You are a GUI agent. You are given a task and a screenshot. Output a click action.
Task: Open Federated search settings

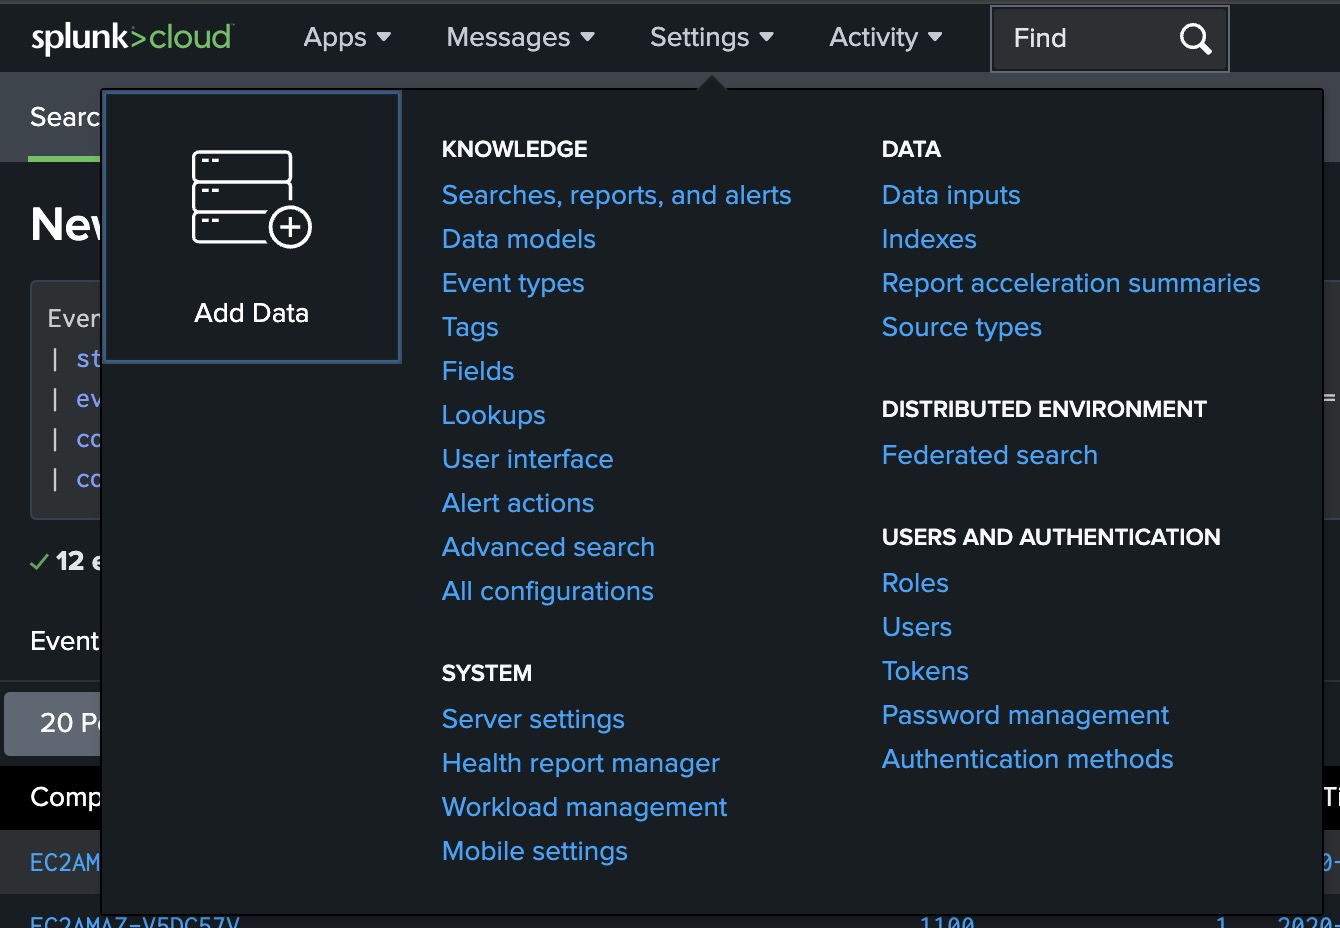[989, 455]
